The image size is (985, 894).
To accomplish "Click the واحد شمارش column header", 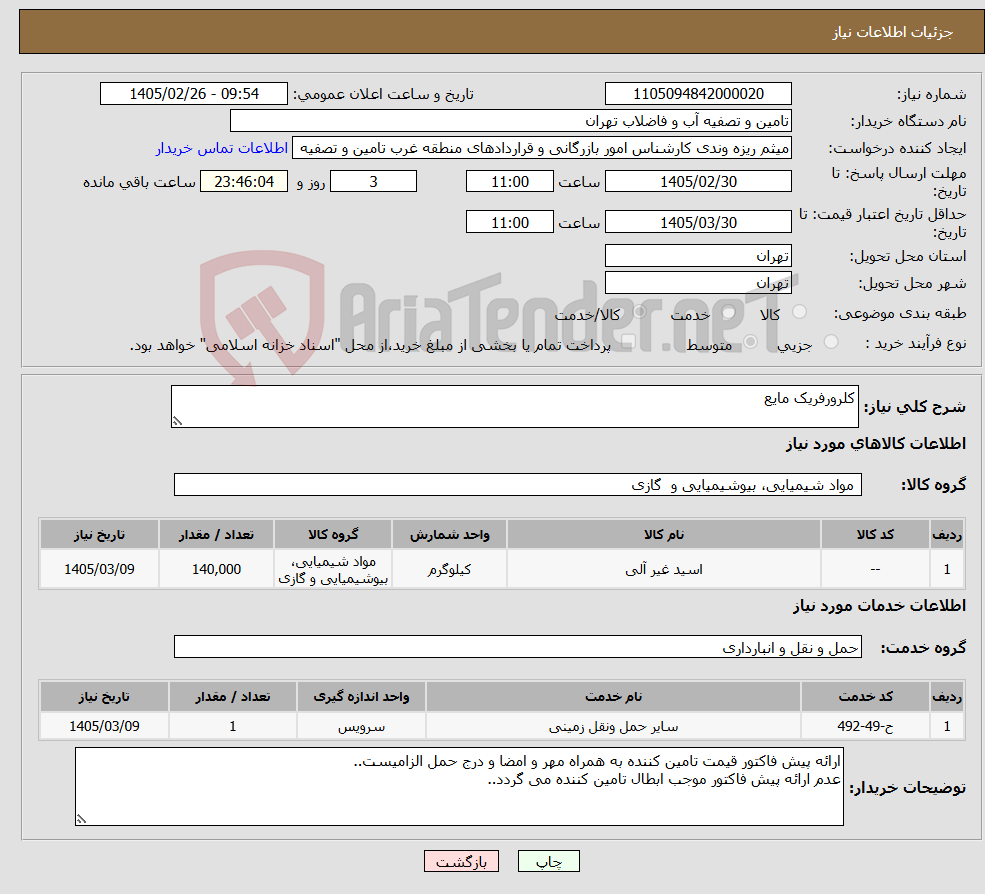I will coord(449,535).
